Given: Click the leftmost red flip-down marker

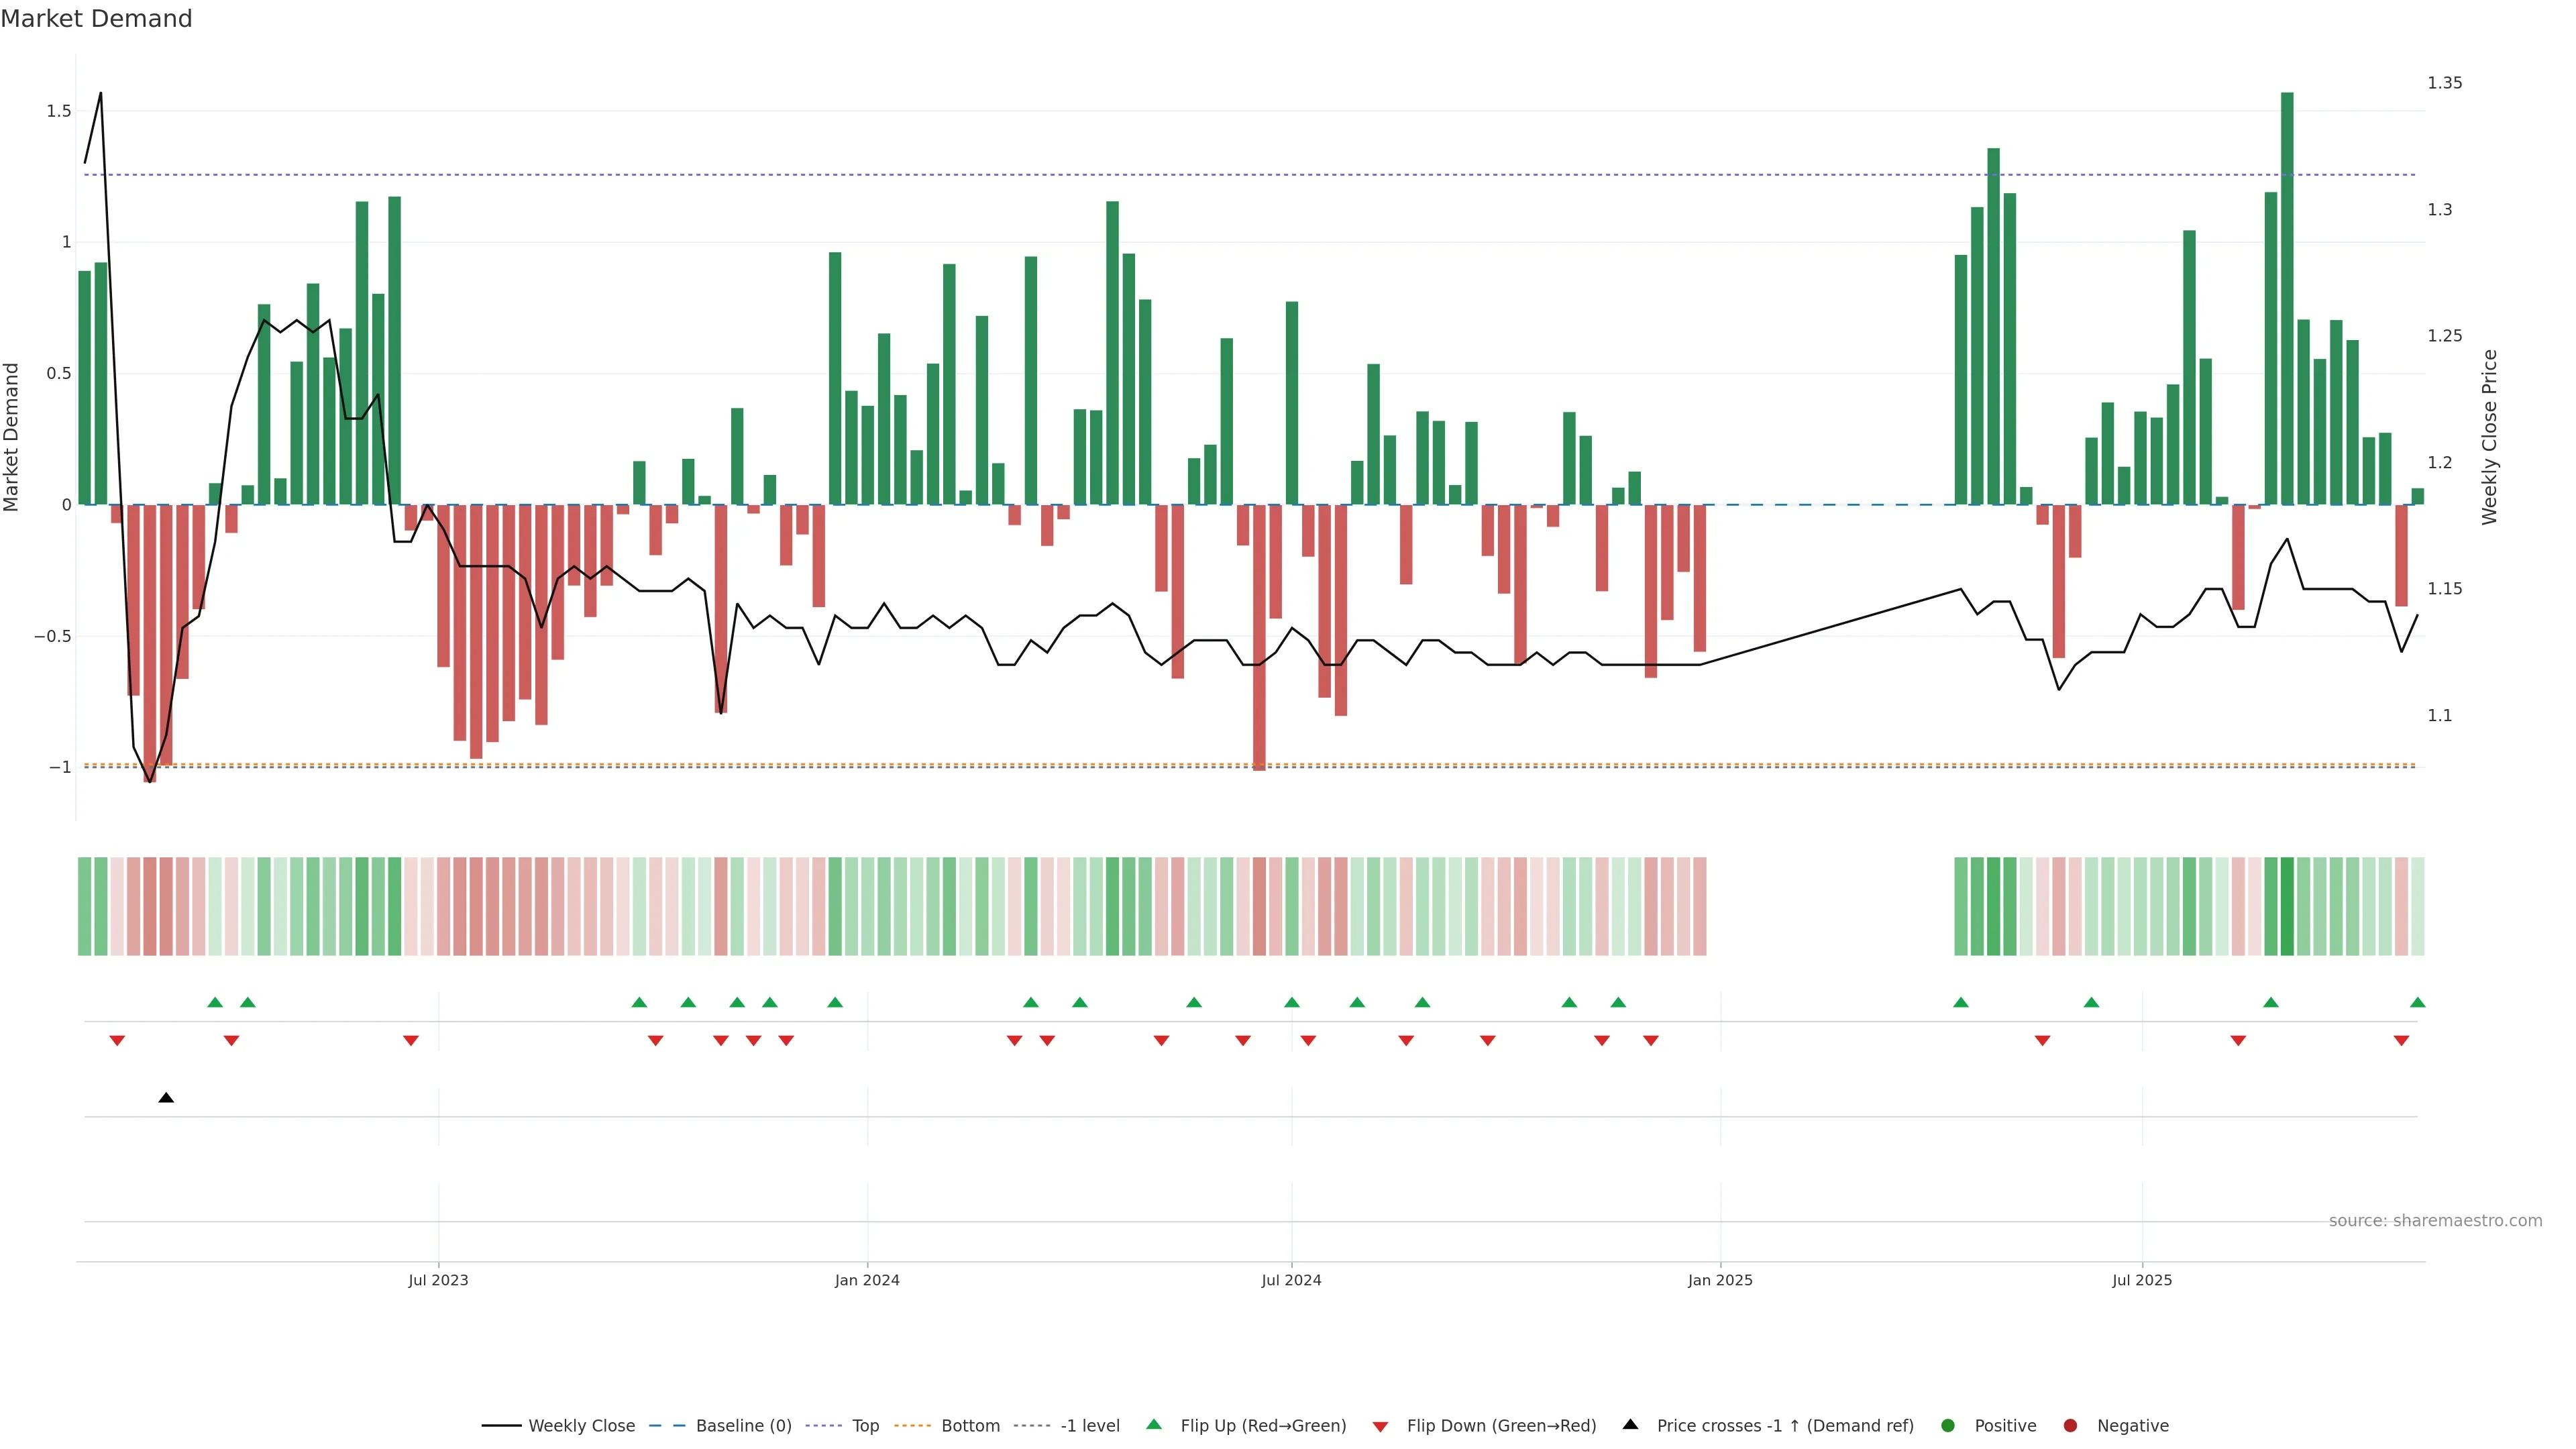Looking at the screenshot, I should [117, 1041].
